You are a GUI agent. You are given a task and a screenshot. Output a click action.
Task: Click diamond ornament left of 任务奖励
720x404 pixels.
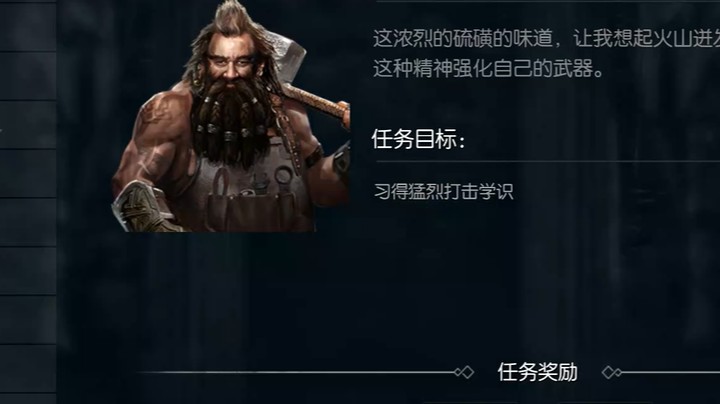tap(464, 372)
